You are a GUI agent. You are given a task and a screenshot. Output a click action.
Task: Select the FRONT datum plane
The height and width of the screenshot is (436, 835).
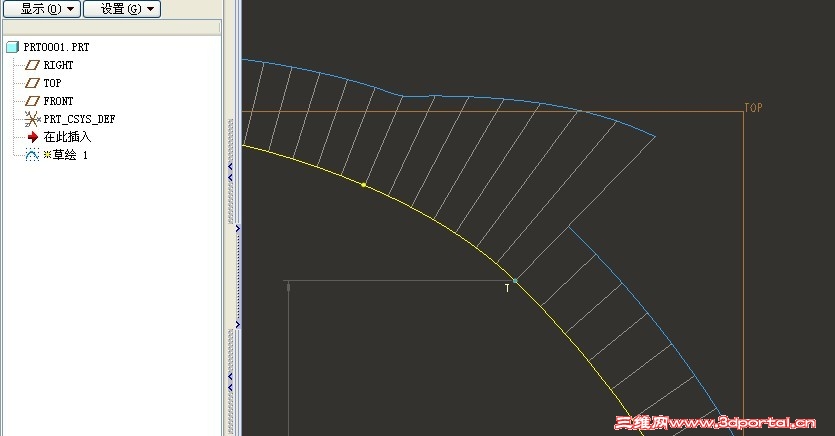tap(58, 101)
